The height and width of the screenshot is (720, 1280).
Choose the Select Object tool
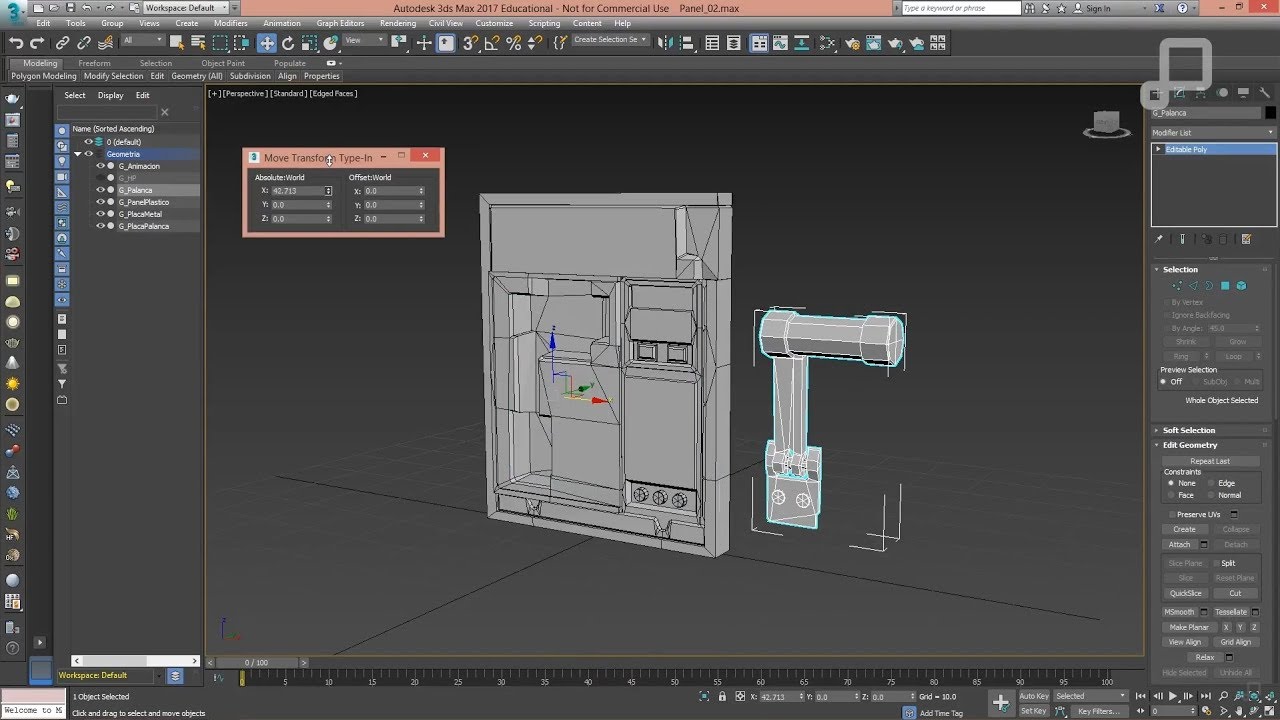tap(177, 43)
